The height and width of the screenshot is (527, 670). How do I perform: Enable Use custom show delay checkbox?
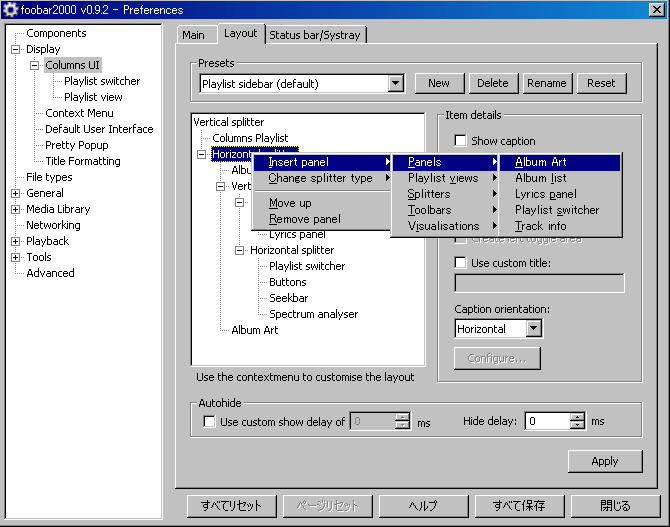(209, 422)
